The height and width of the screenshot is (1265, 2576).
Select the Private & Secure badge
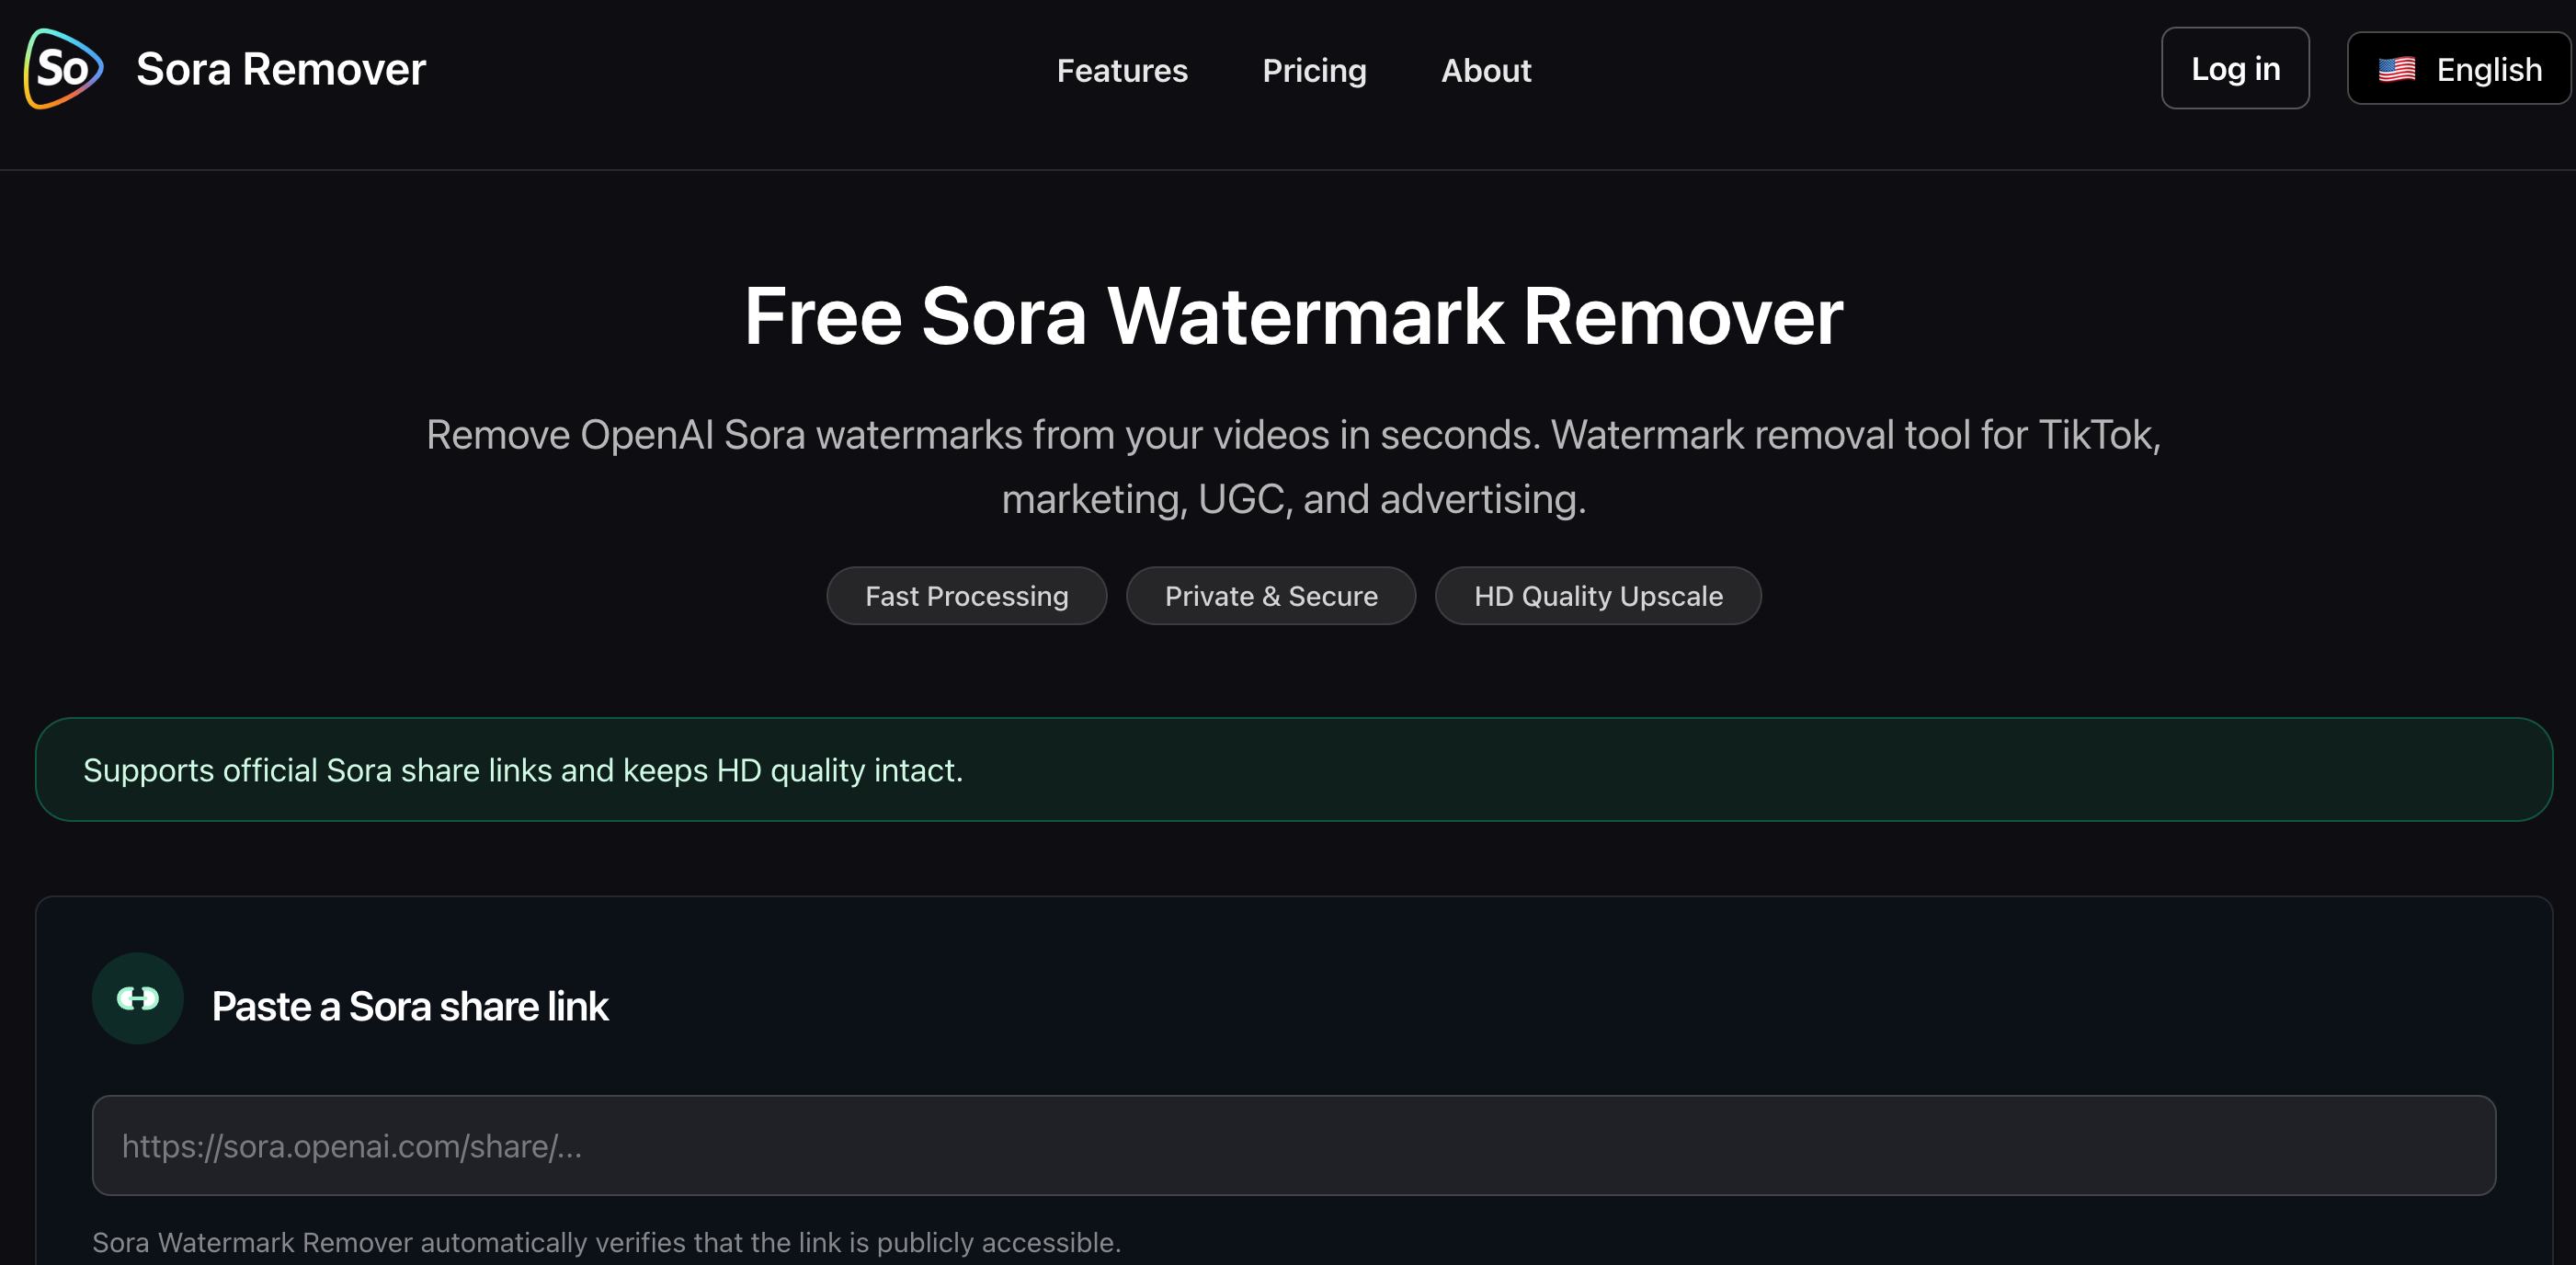click(x=1271, y=596)
